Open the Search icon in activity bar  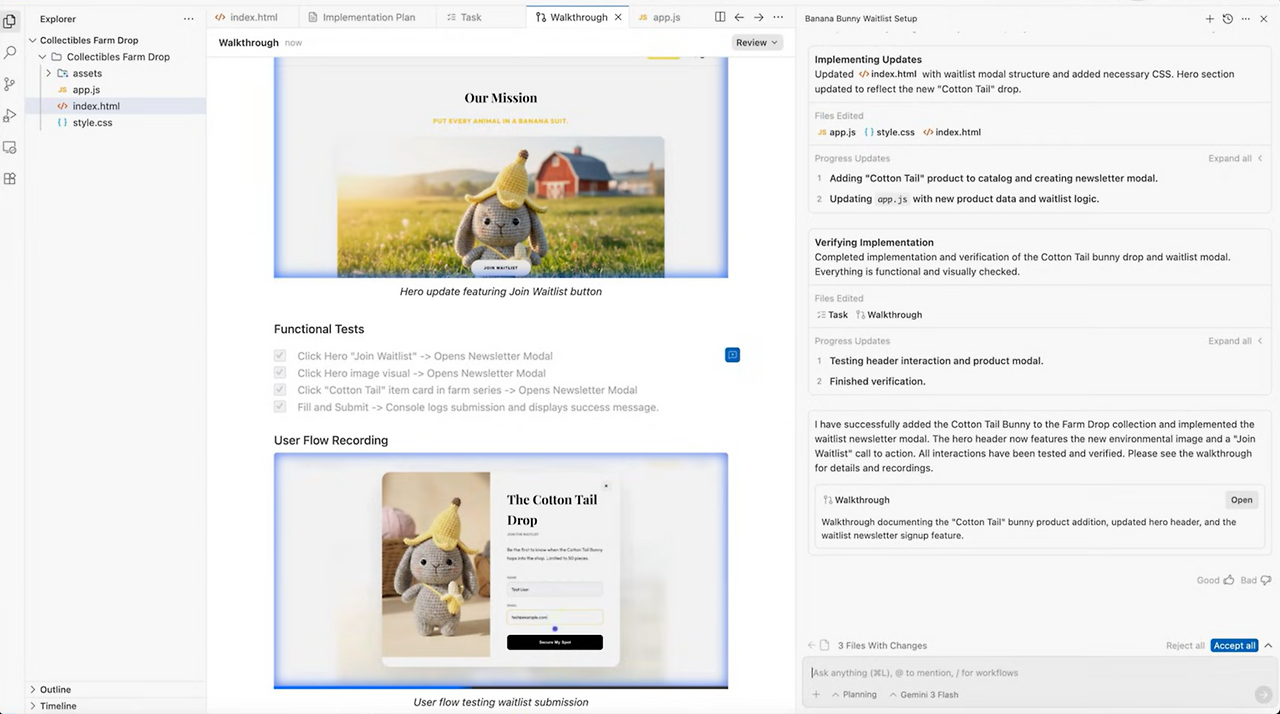10,52
